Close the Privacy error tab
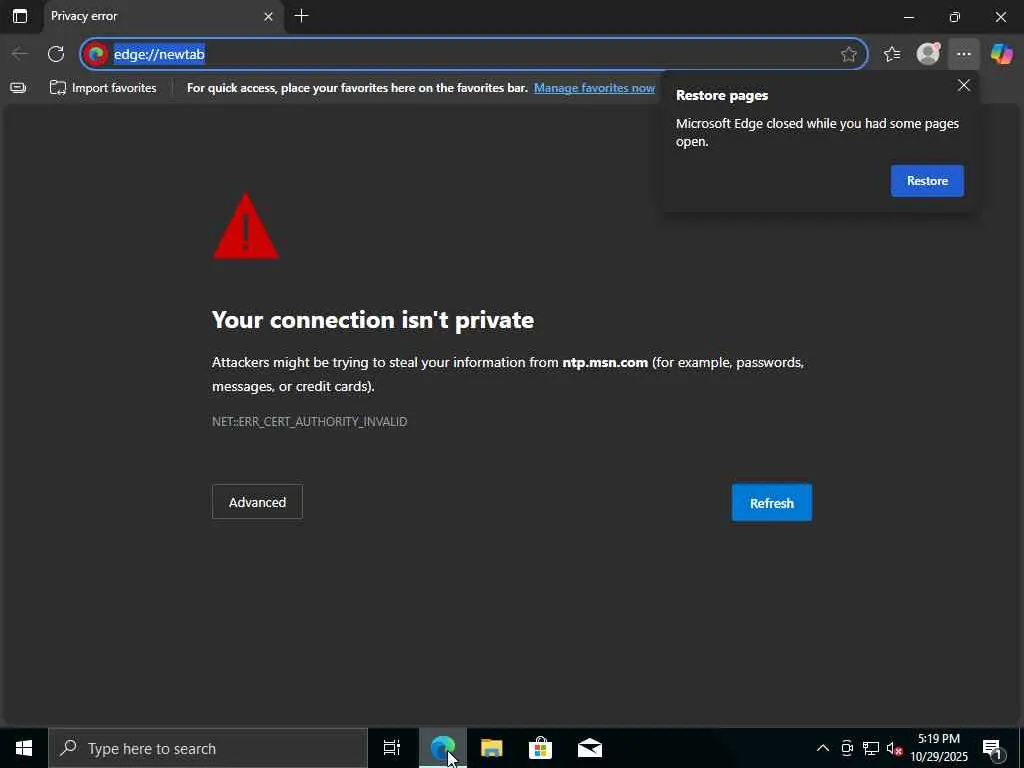 (268, 17)
